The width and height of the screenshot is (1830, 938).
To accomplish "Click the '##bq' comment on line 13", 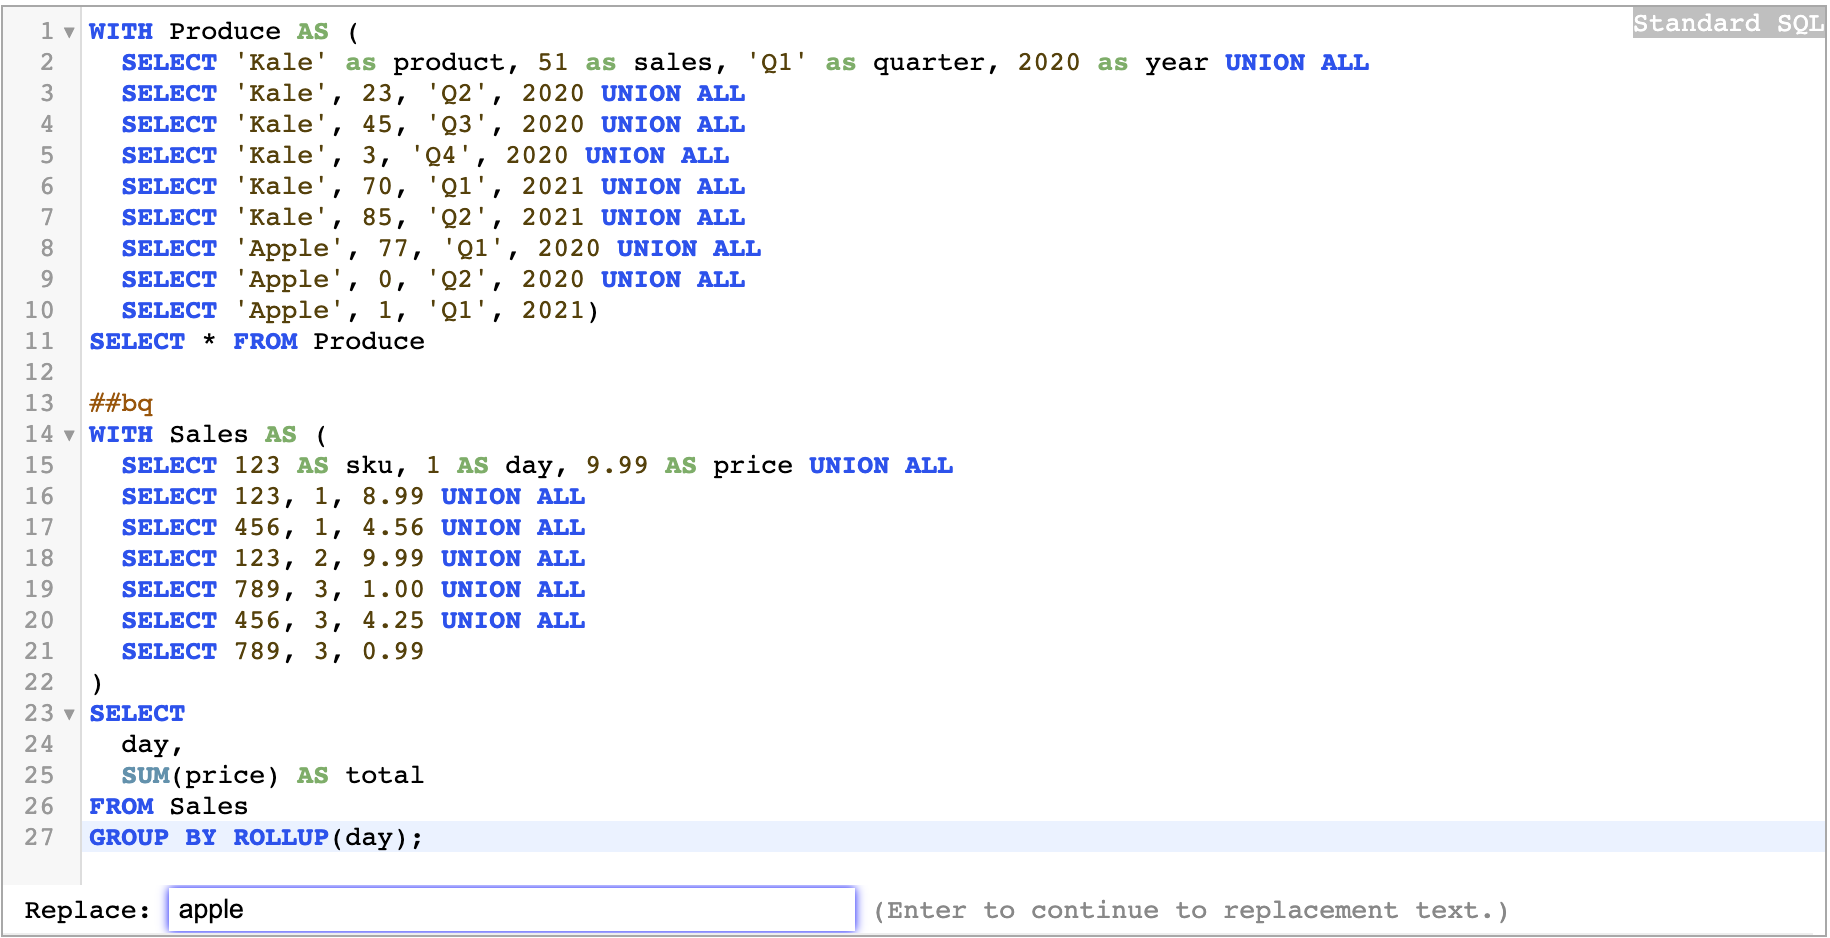I will click(121, 403).
